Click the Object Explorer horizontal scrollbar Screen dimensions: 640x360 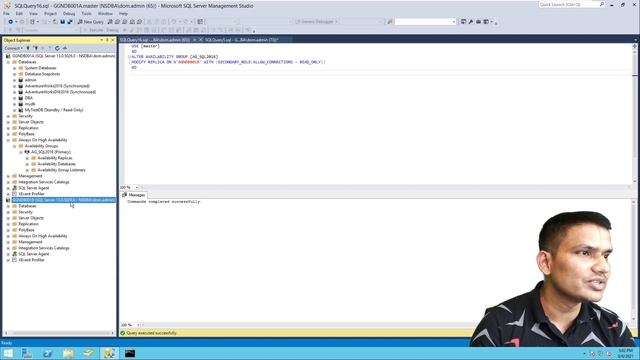(x=59, y=333)
